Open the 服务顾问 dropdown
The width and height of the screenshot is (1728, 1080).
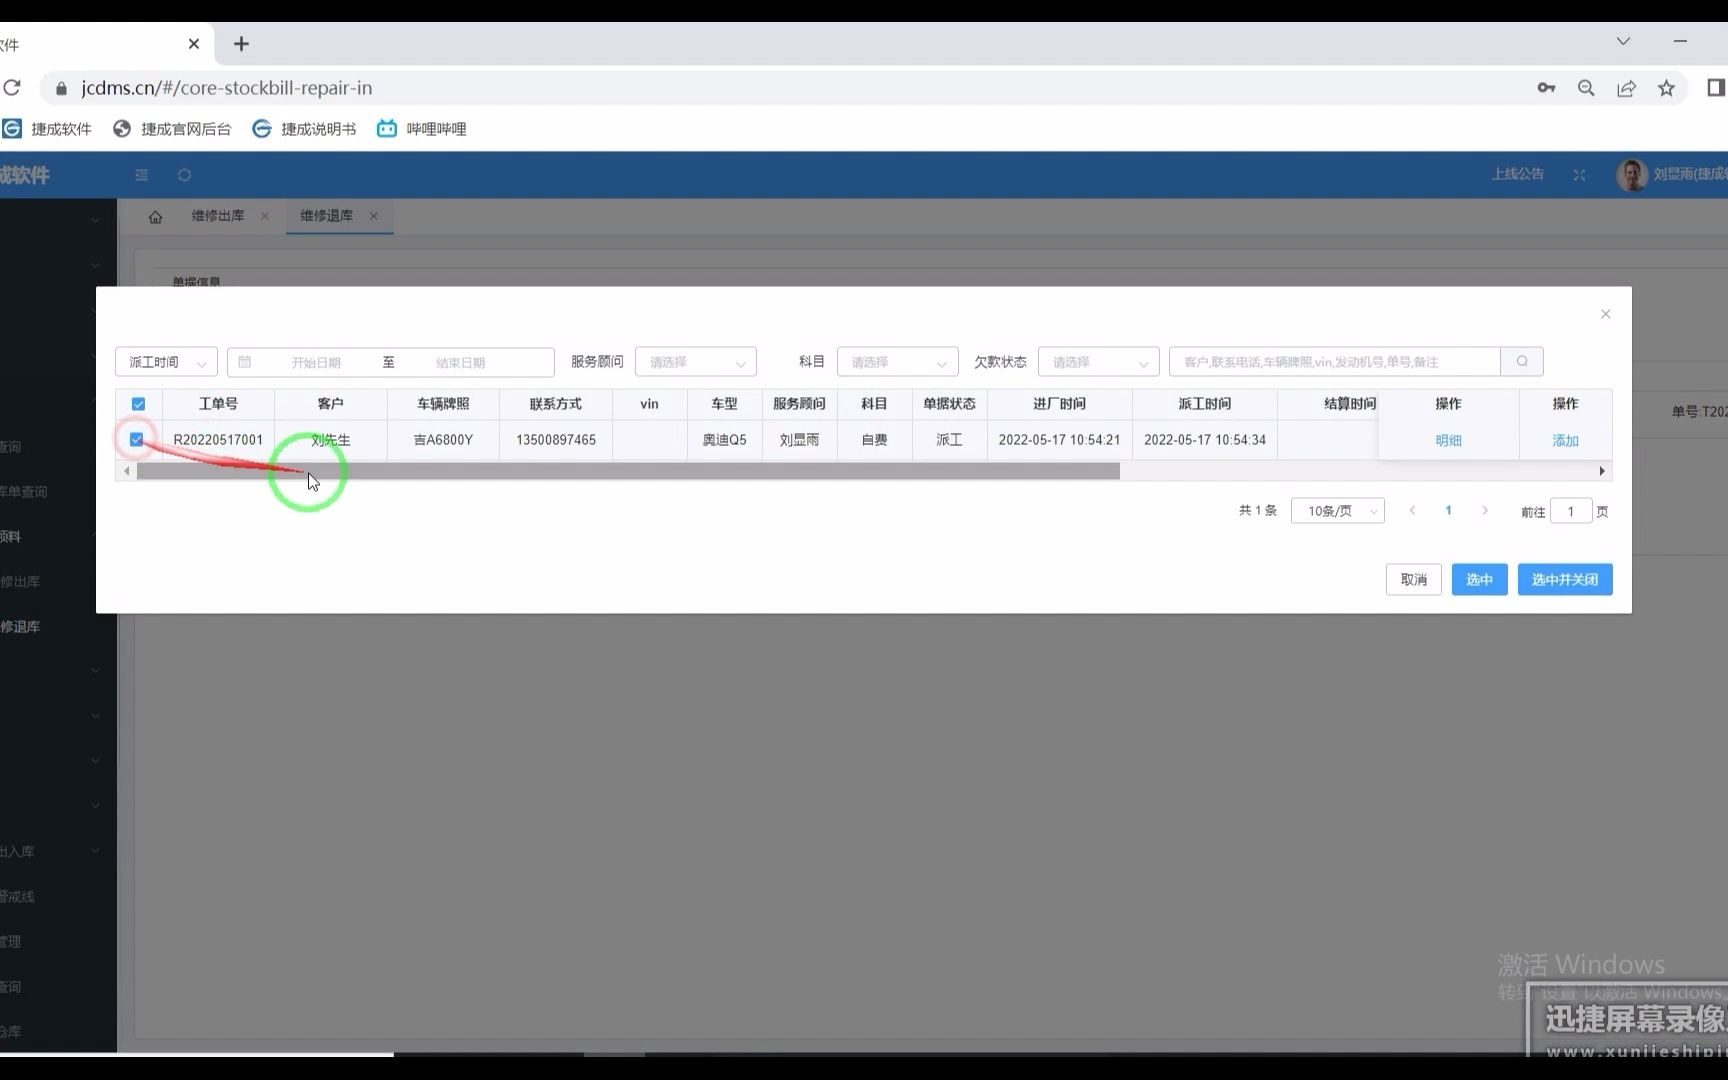tap(695, 362)
